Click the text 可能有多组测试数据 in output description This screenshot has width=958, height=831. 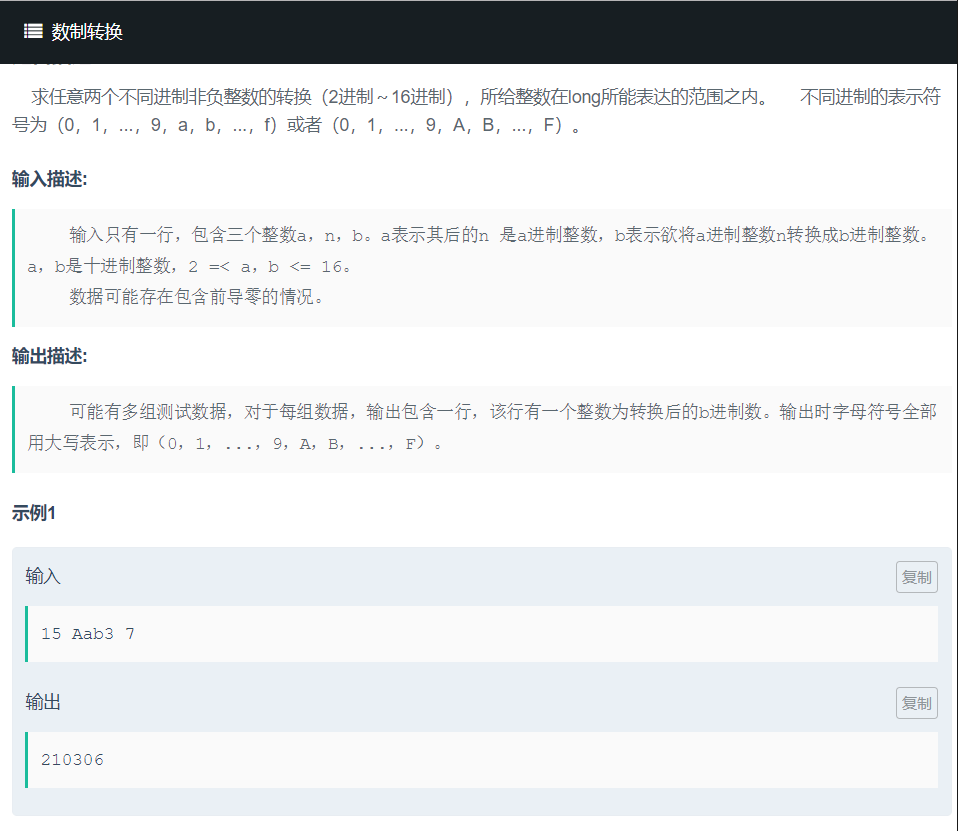[147, 412]
